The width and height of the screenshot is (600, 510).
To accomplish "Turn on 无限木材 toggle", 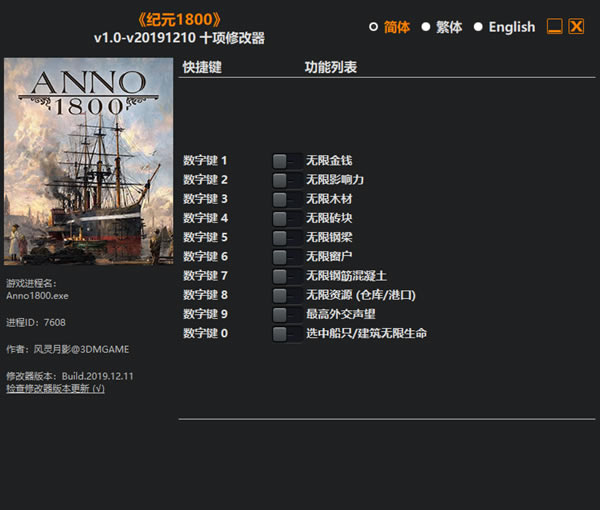I will click(x=287, y=199).
